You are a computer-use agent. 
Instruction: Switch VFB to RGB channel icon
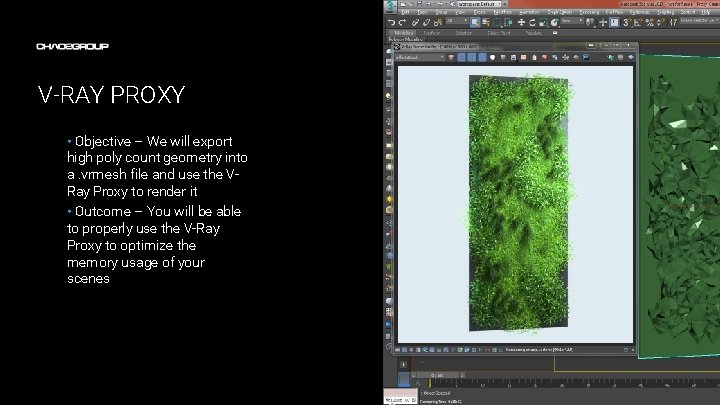451,57
